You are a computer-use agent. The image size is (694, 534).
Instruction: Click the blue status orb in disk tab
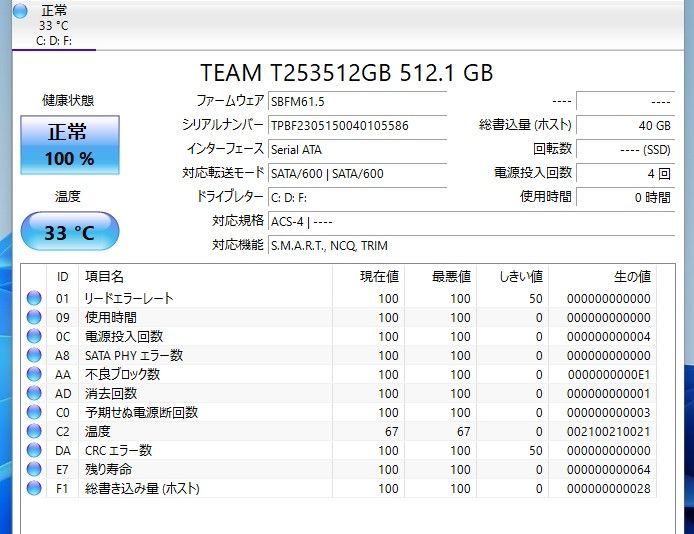[x=20, y=11]
